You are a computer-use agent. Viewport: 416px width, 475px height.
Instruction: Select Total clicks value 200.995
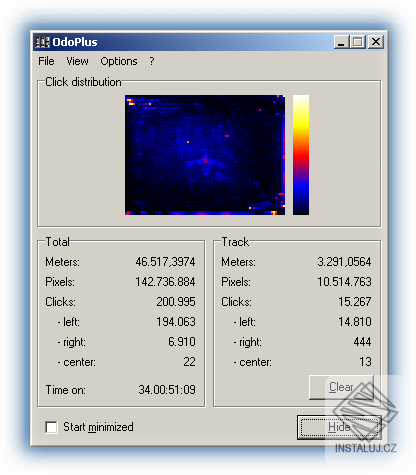(176, 302)
